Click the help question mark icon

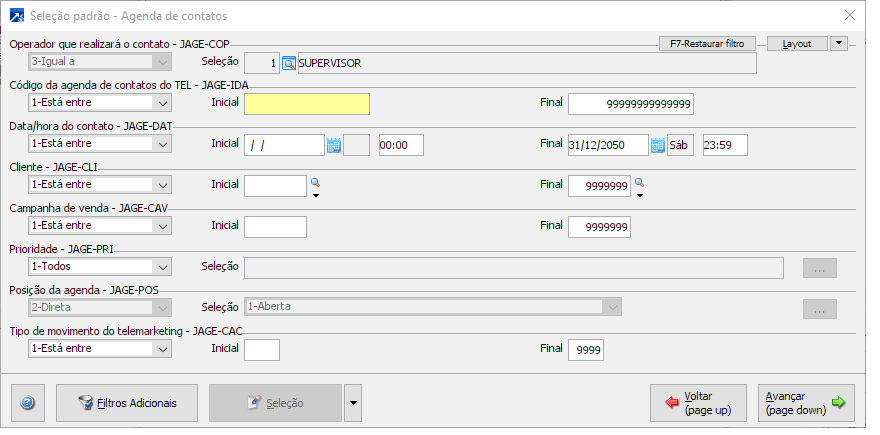[x=28, y=402]
